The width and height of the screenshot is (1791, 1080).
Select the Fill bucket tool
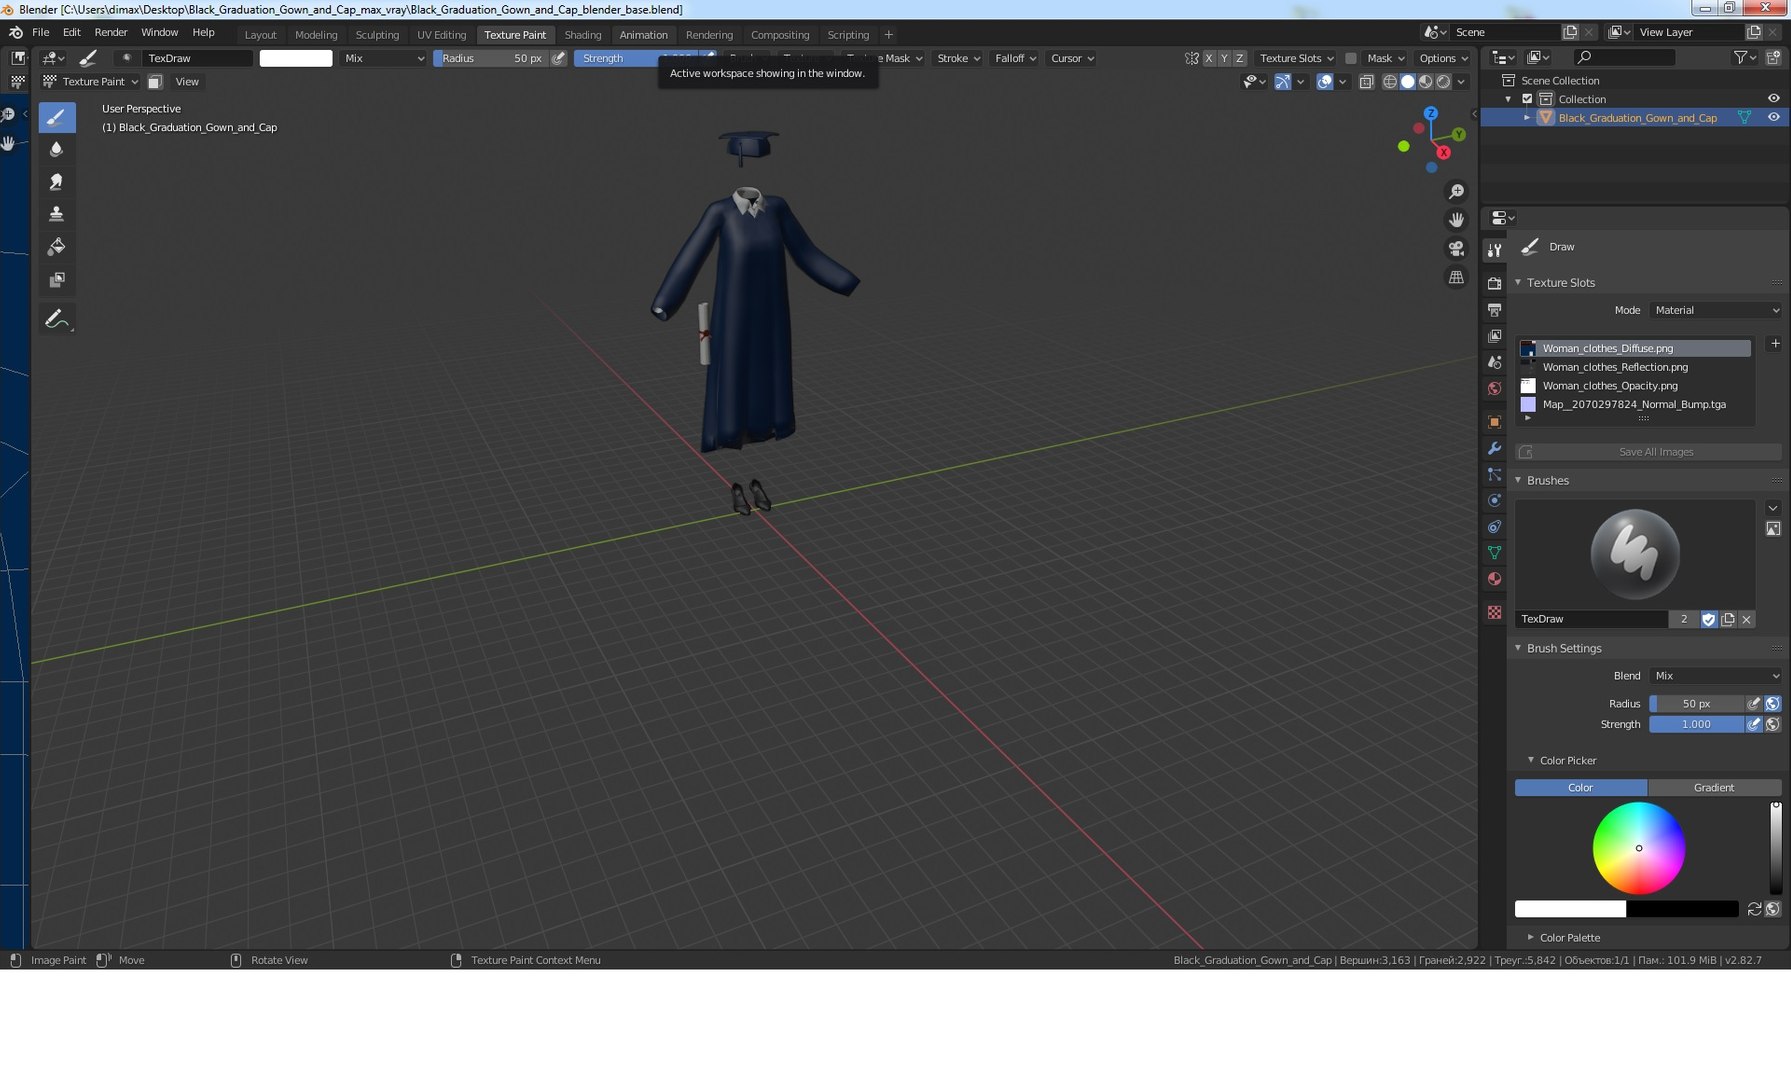[x=57, y=247]
